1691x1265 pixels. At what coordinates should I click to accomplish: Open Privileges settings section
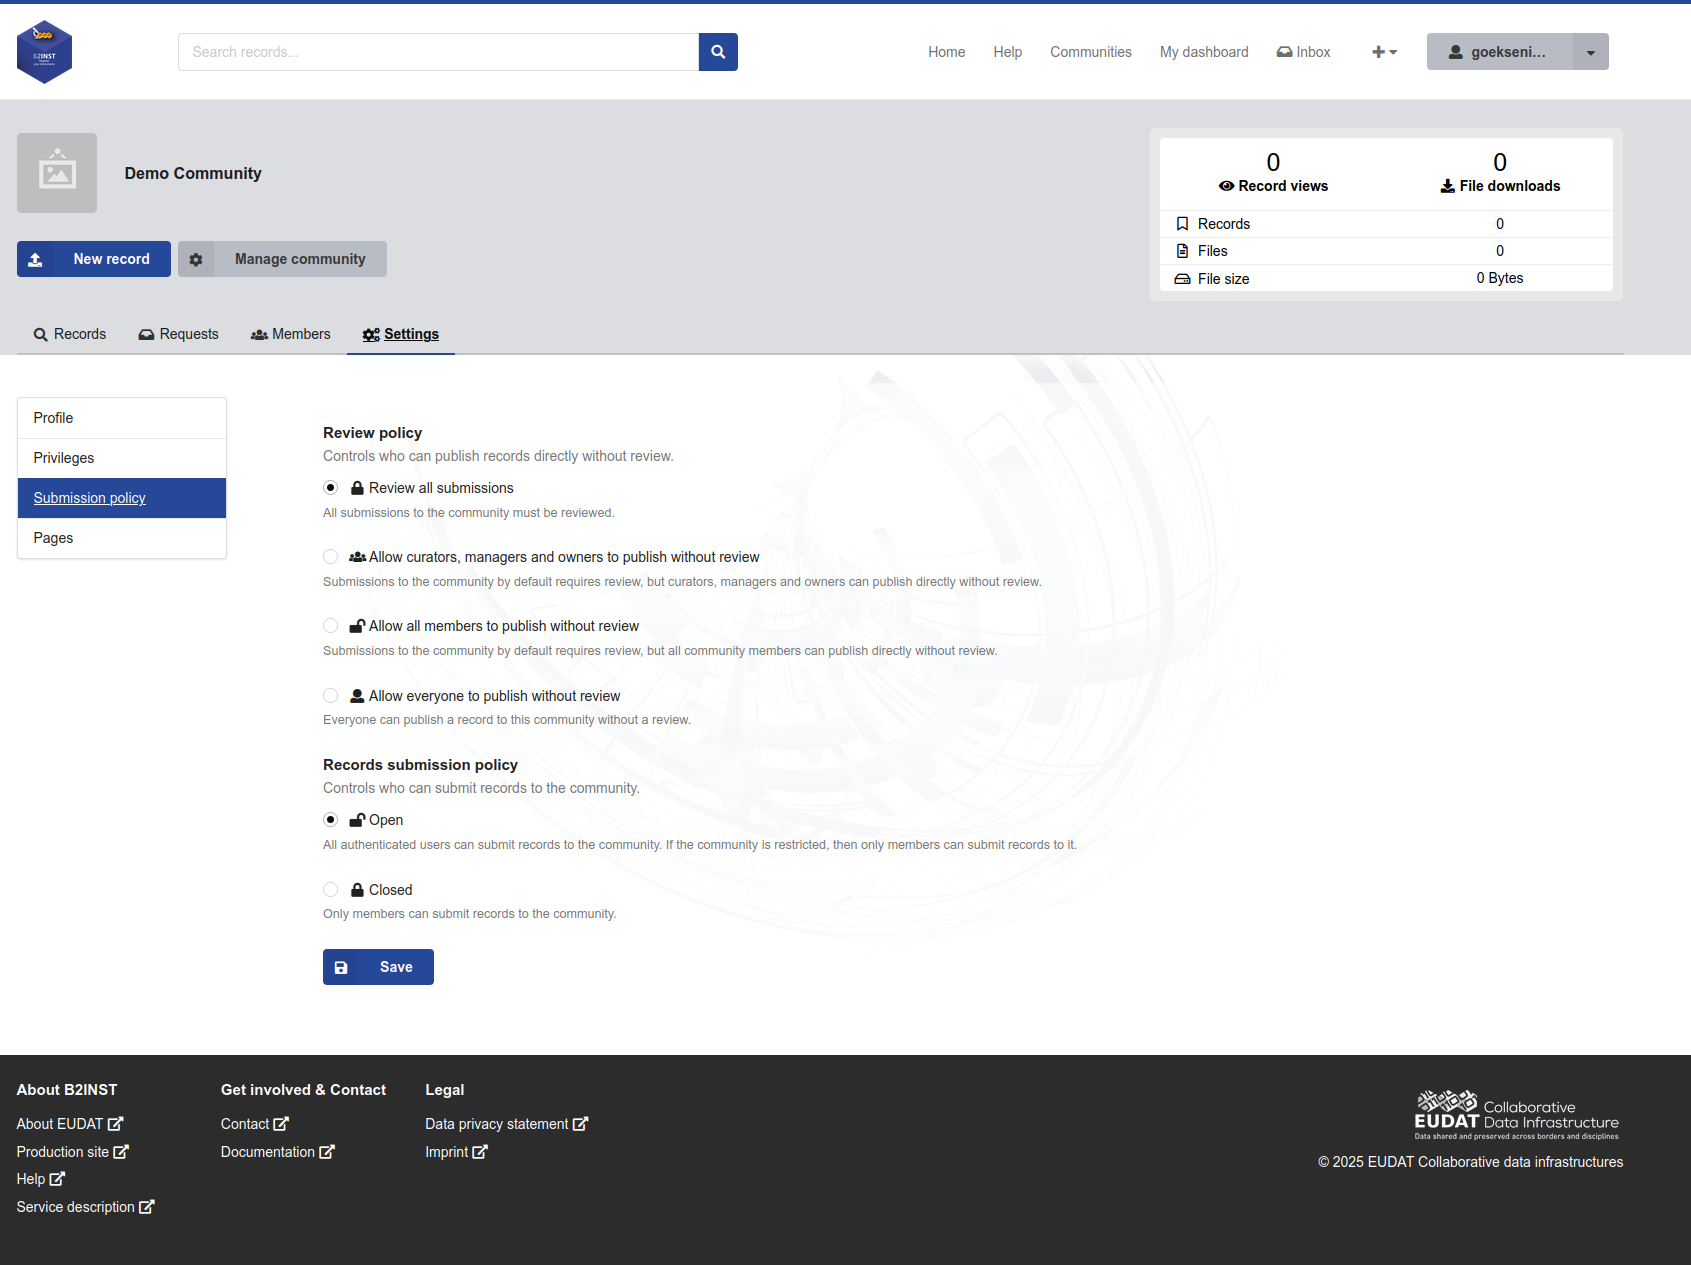[x=122, y=458]
